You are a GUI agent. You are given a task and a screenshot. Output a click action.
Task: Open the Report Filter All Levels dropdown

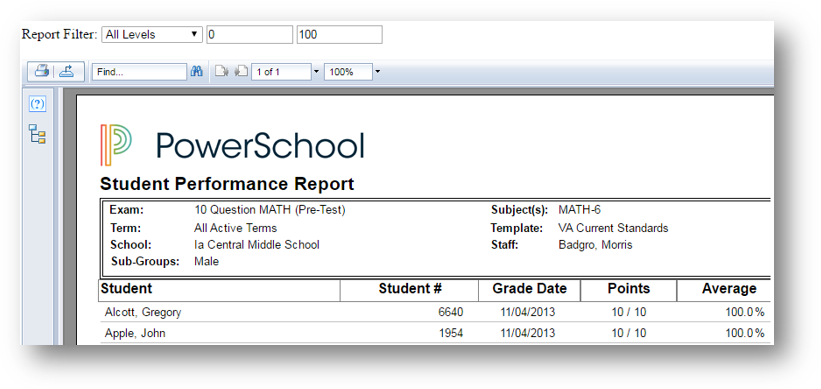(152, 35)
